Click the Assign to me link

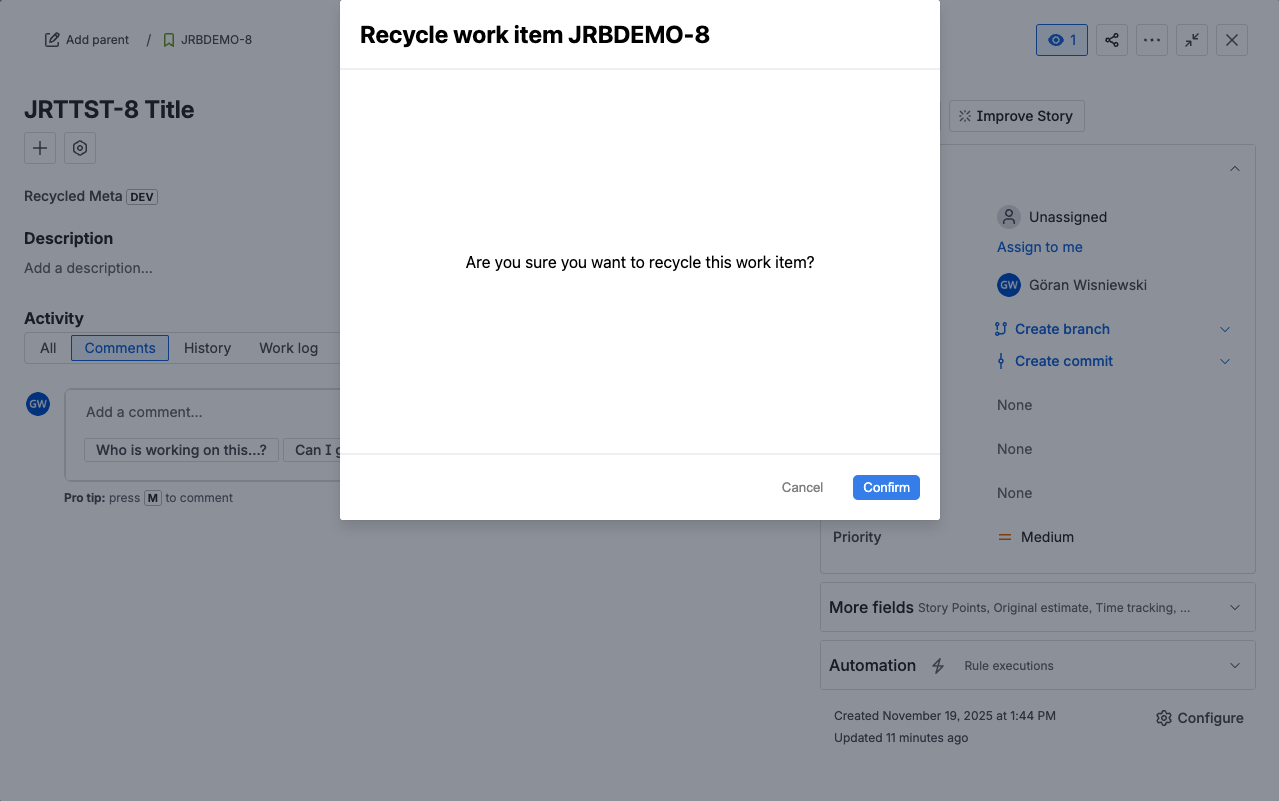click(1039, 247)
